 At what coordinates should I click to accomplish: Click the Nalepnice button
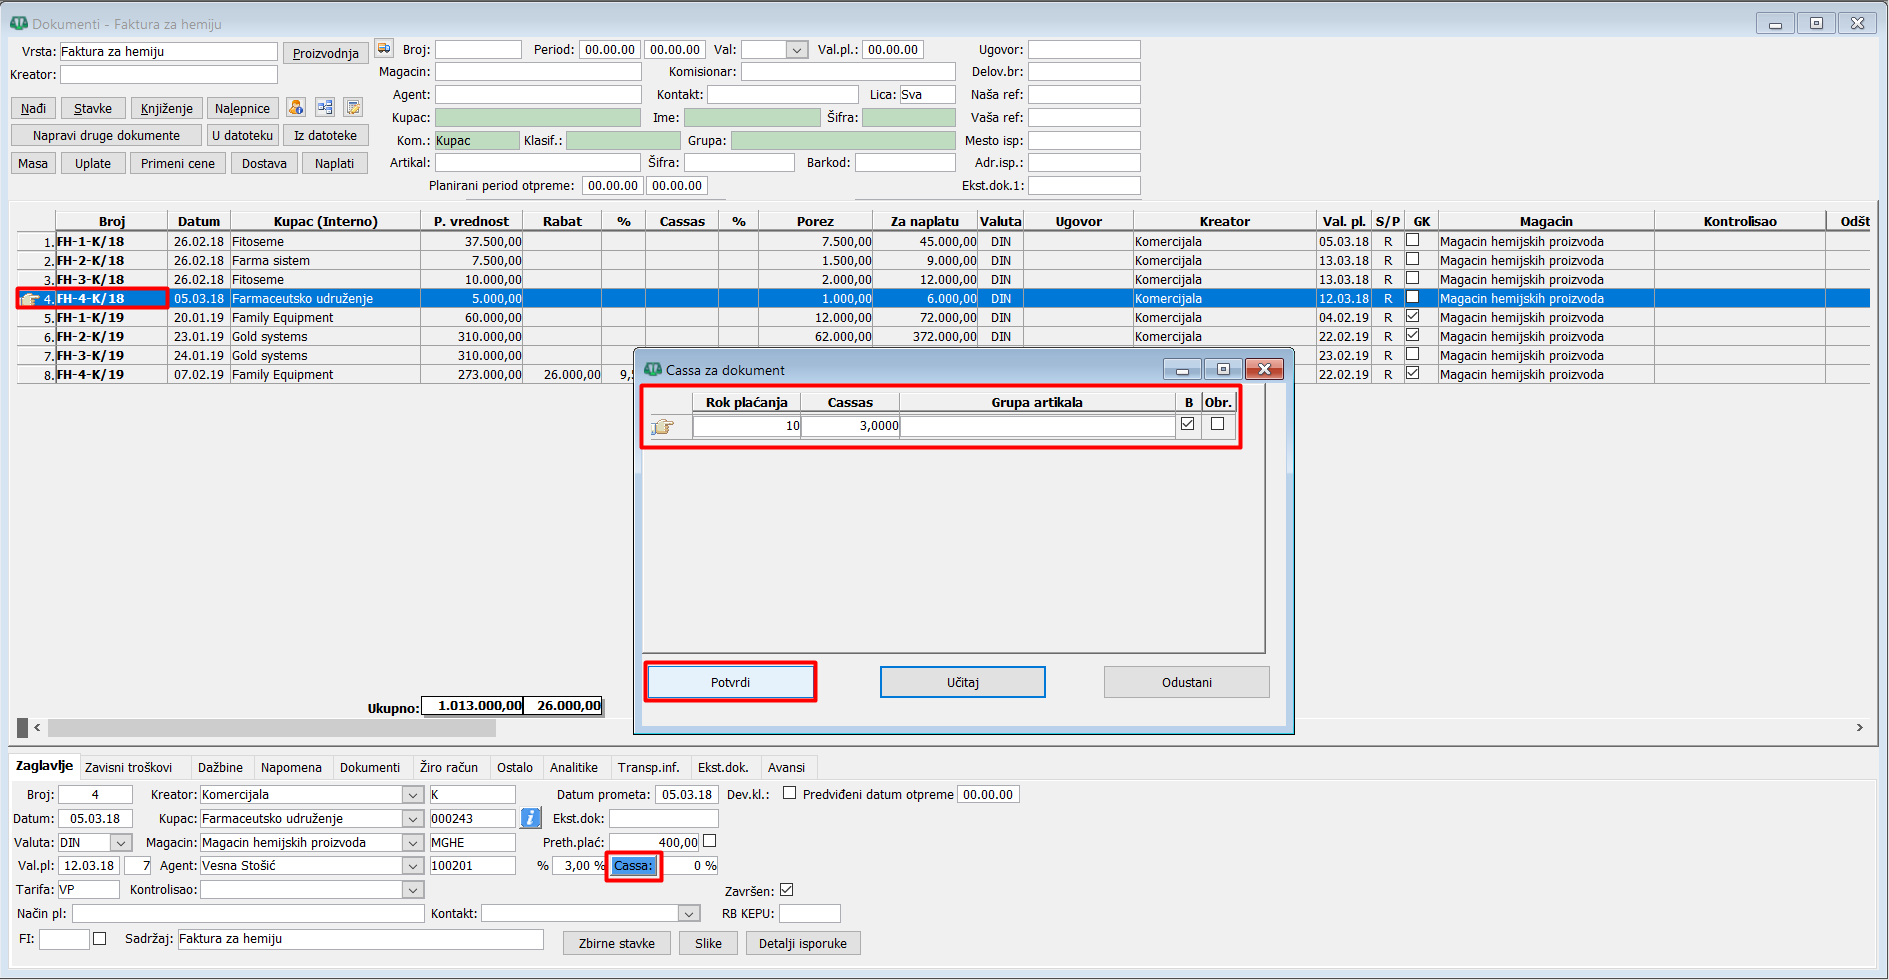(x=243, y=108)
